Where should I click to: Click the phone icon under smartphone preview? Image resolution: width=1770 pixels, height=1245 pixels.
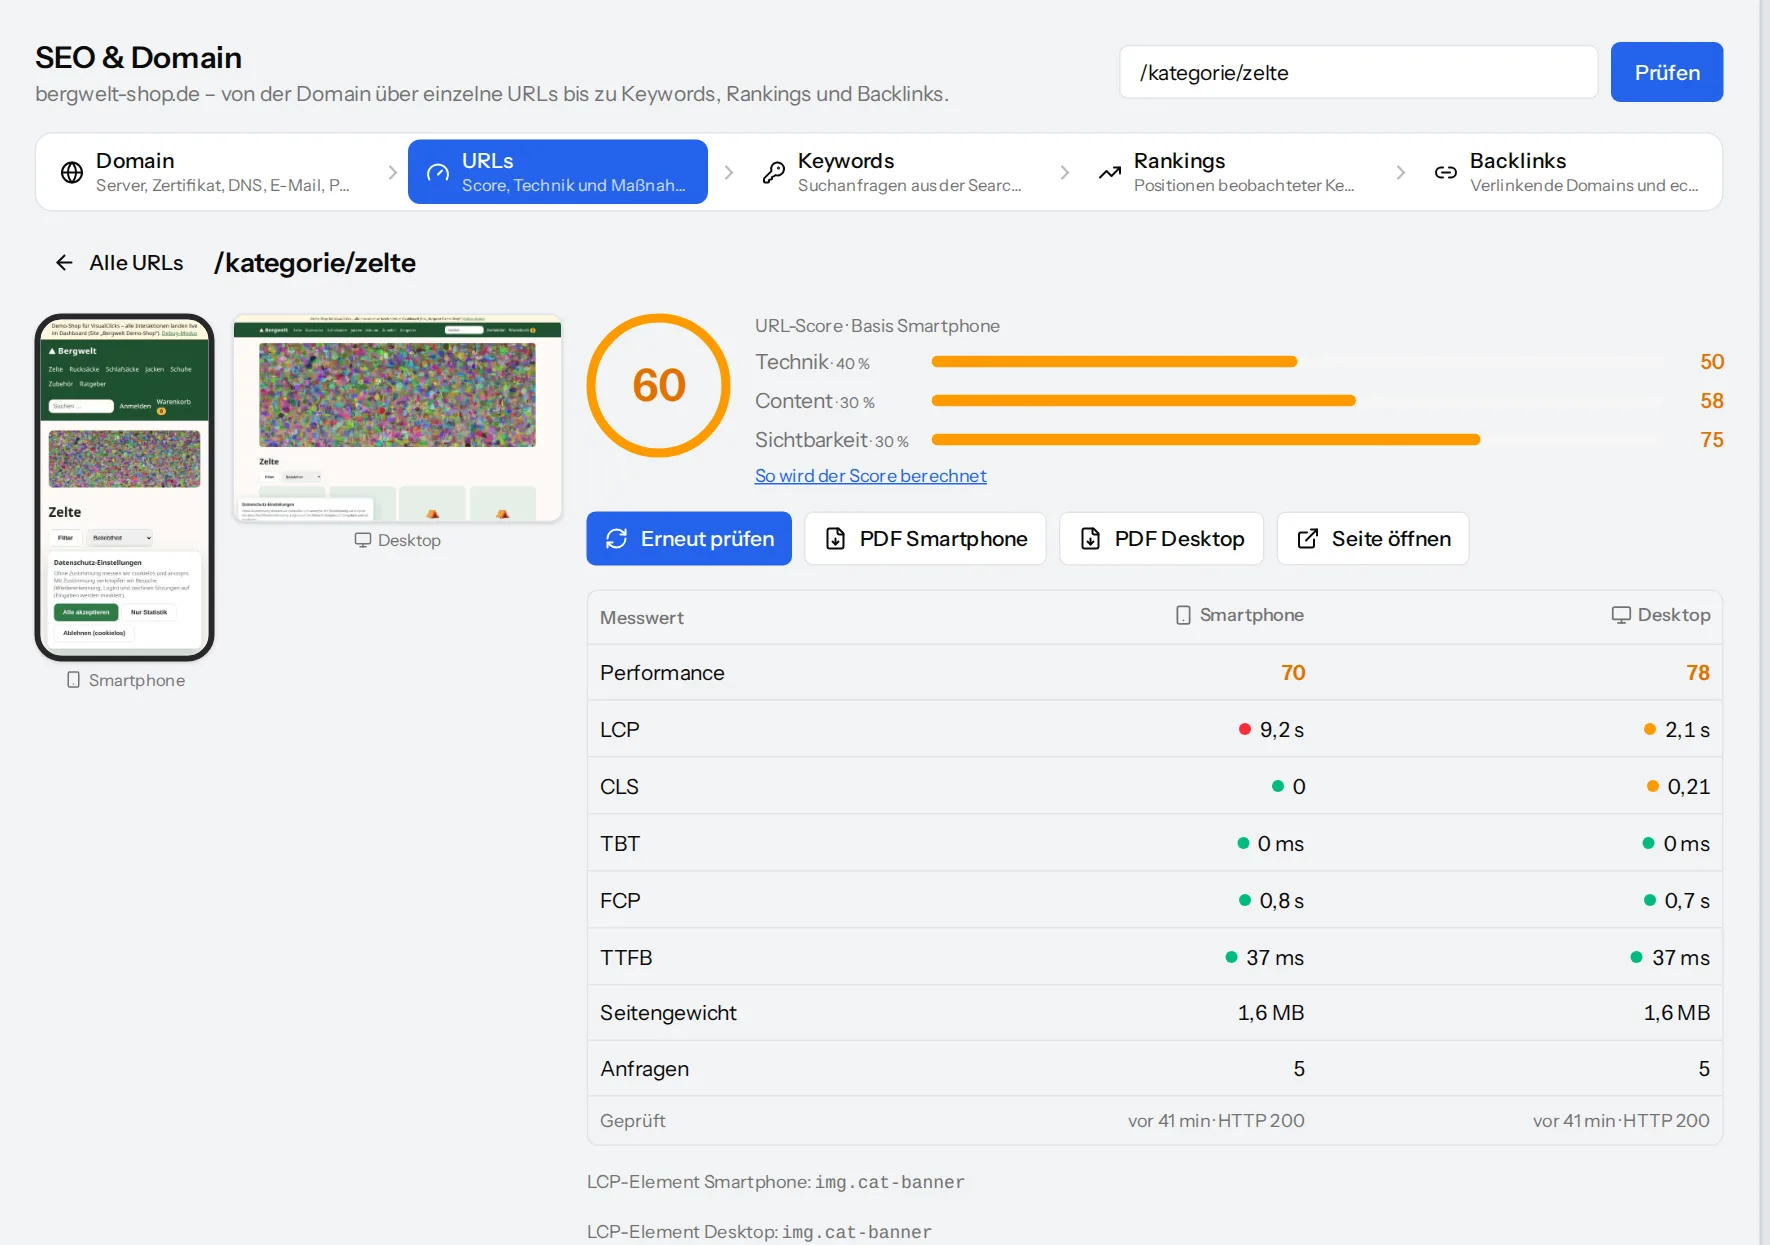coord(73,680)
